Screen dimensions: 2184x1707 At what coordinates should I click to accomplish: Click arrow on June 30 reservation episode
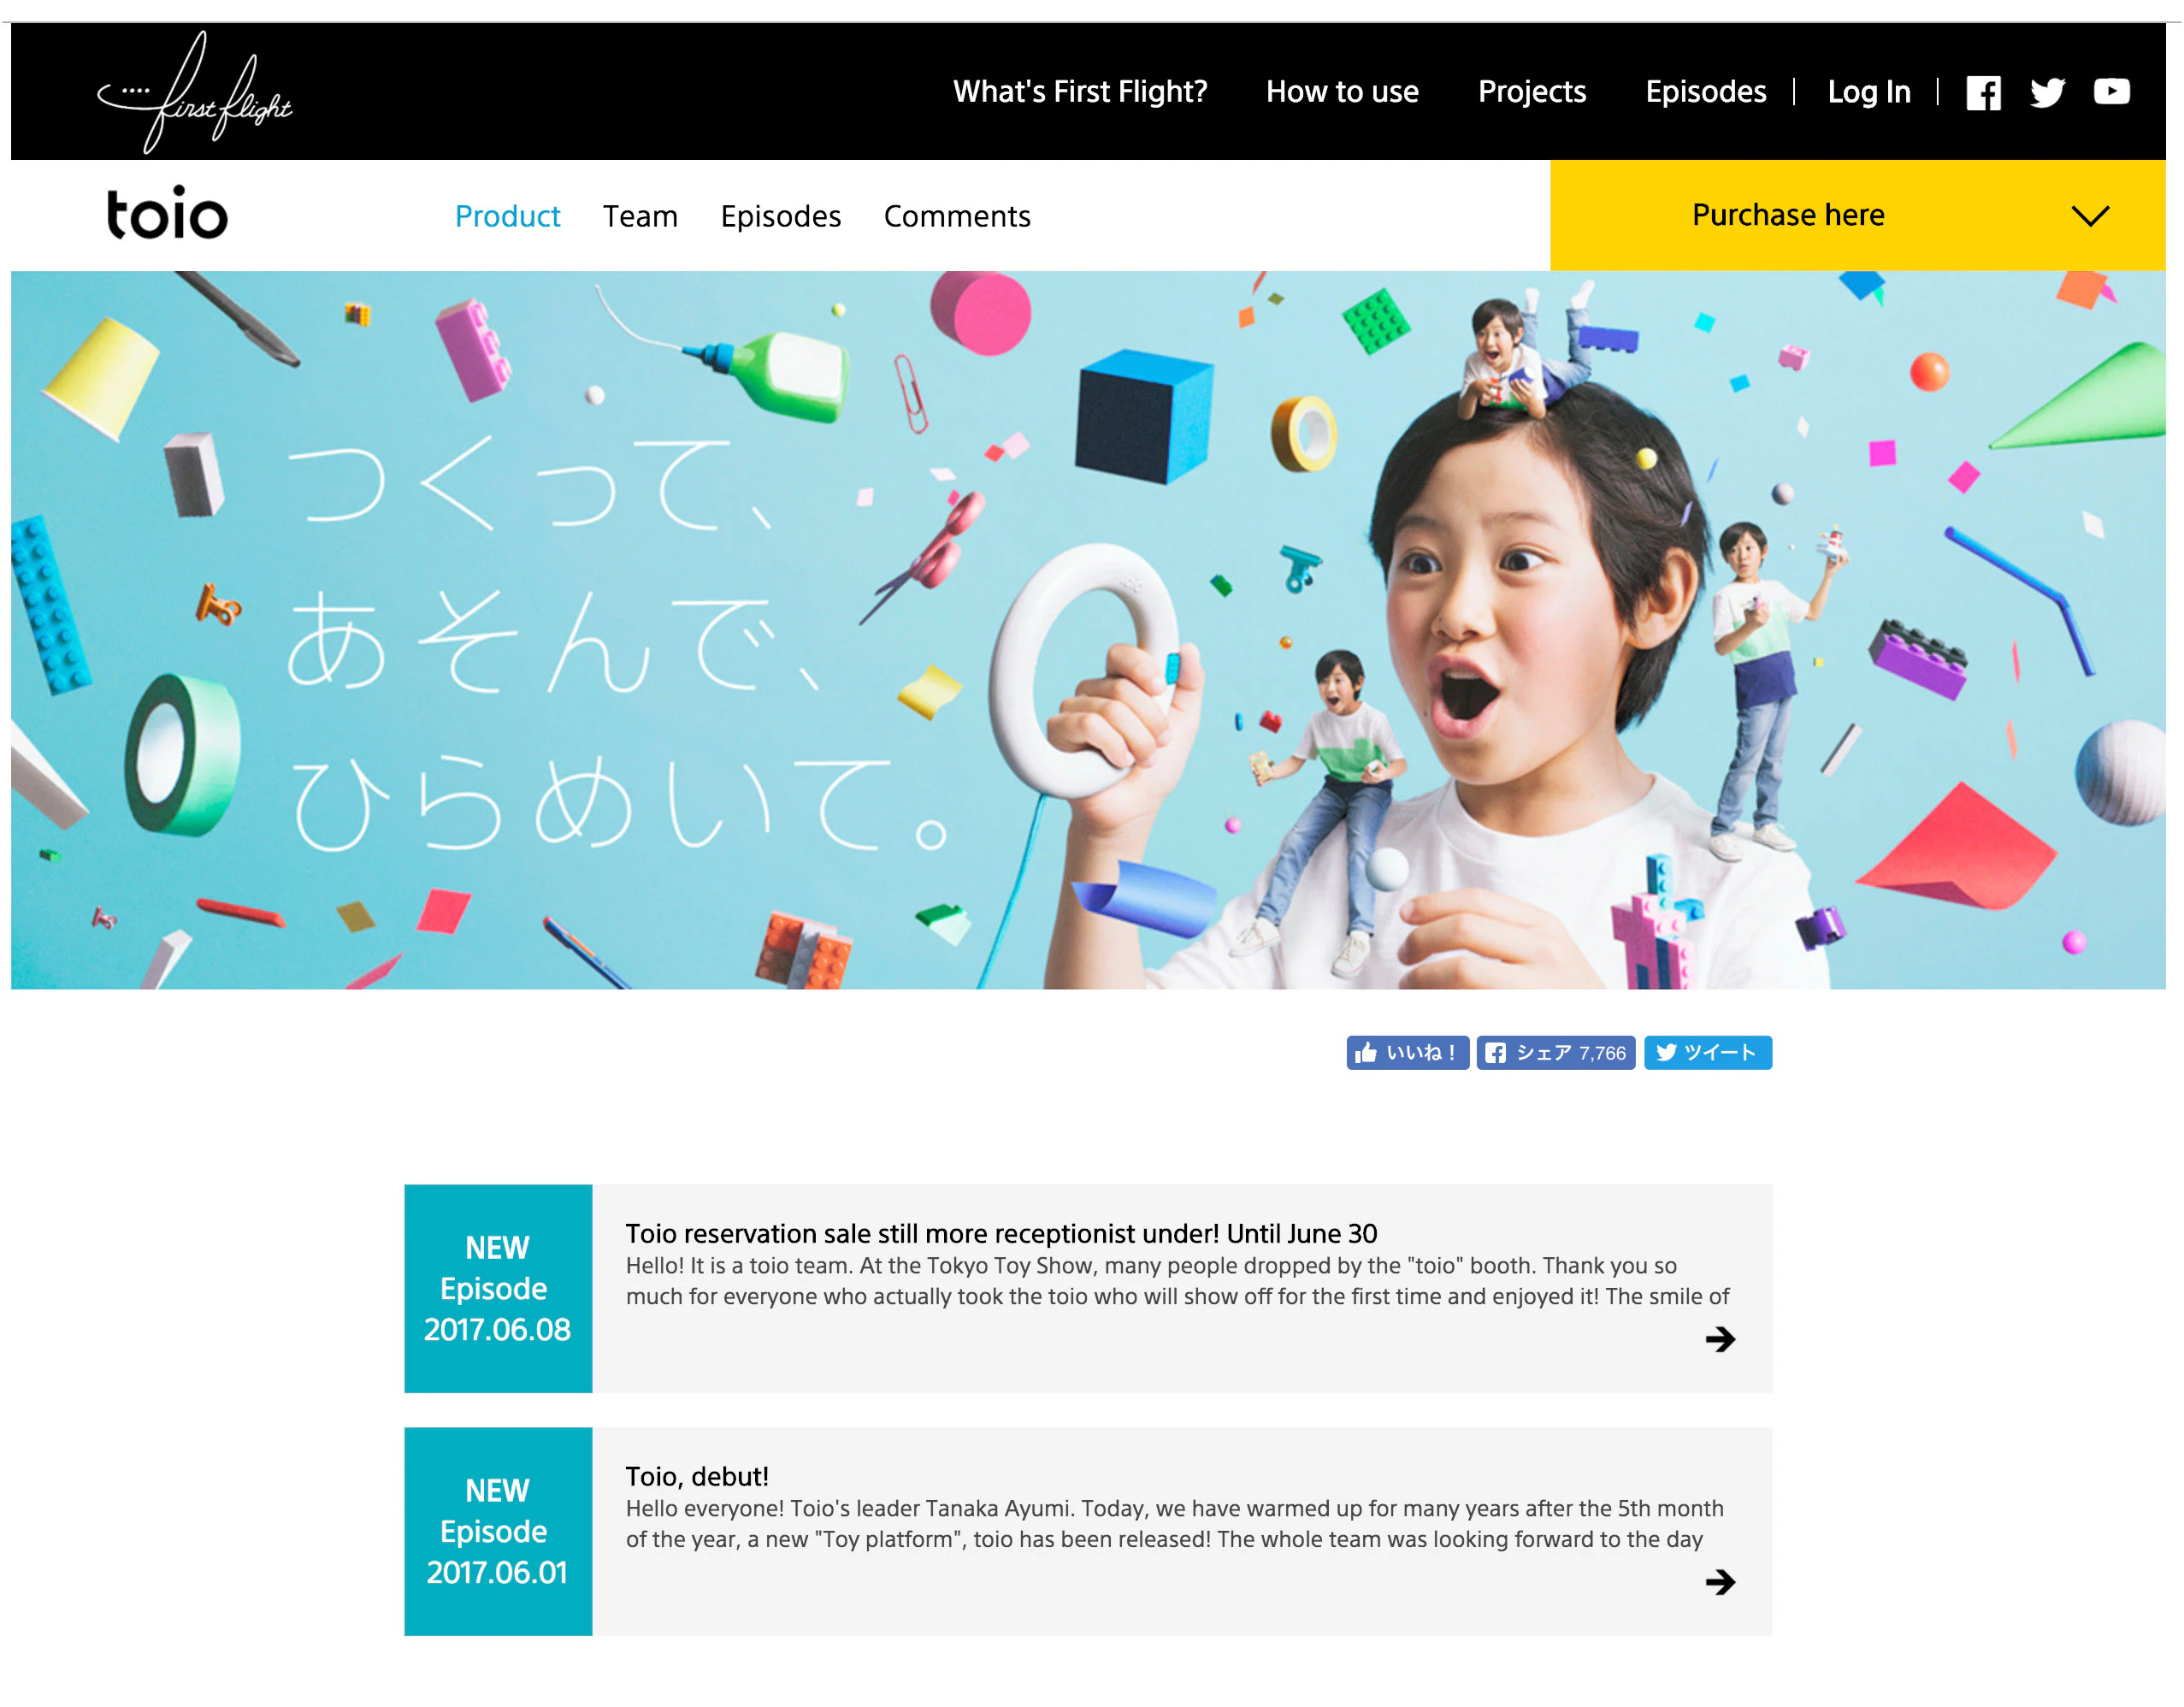(1720, 1339)
